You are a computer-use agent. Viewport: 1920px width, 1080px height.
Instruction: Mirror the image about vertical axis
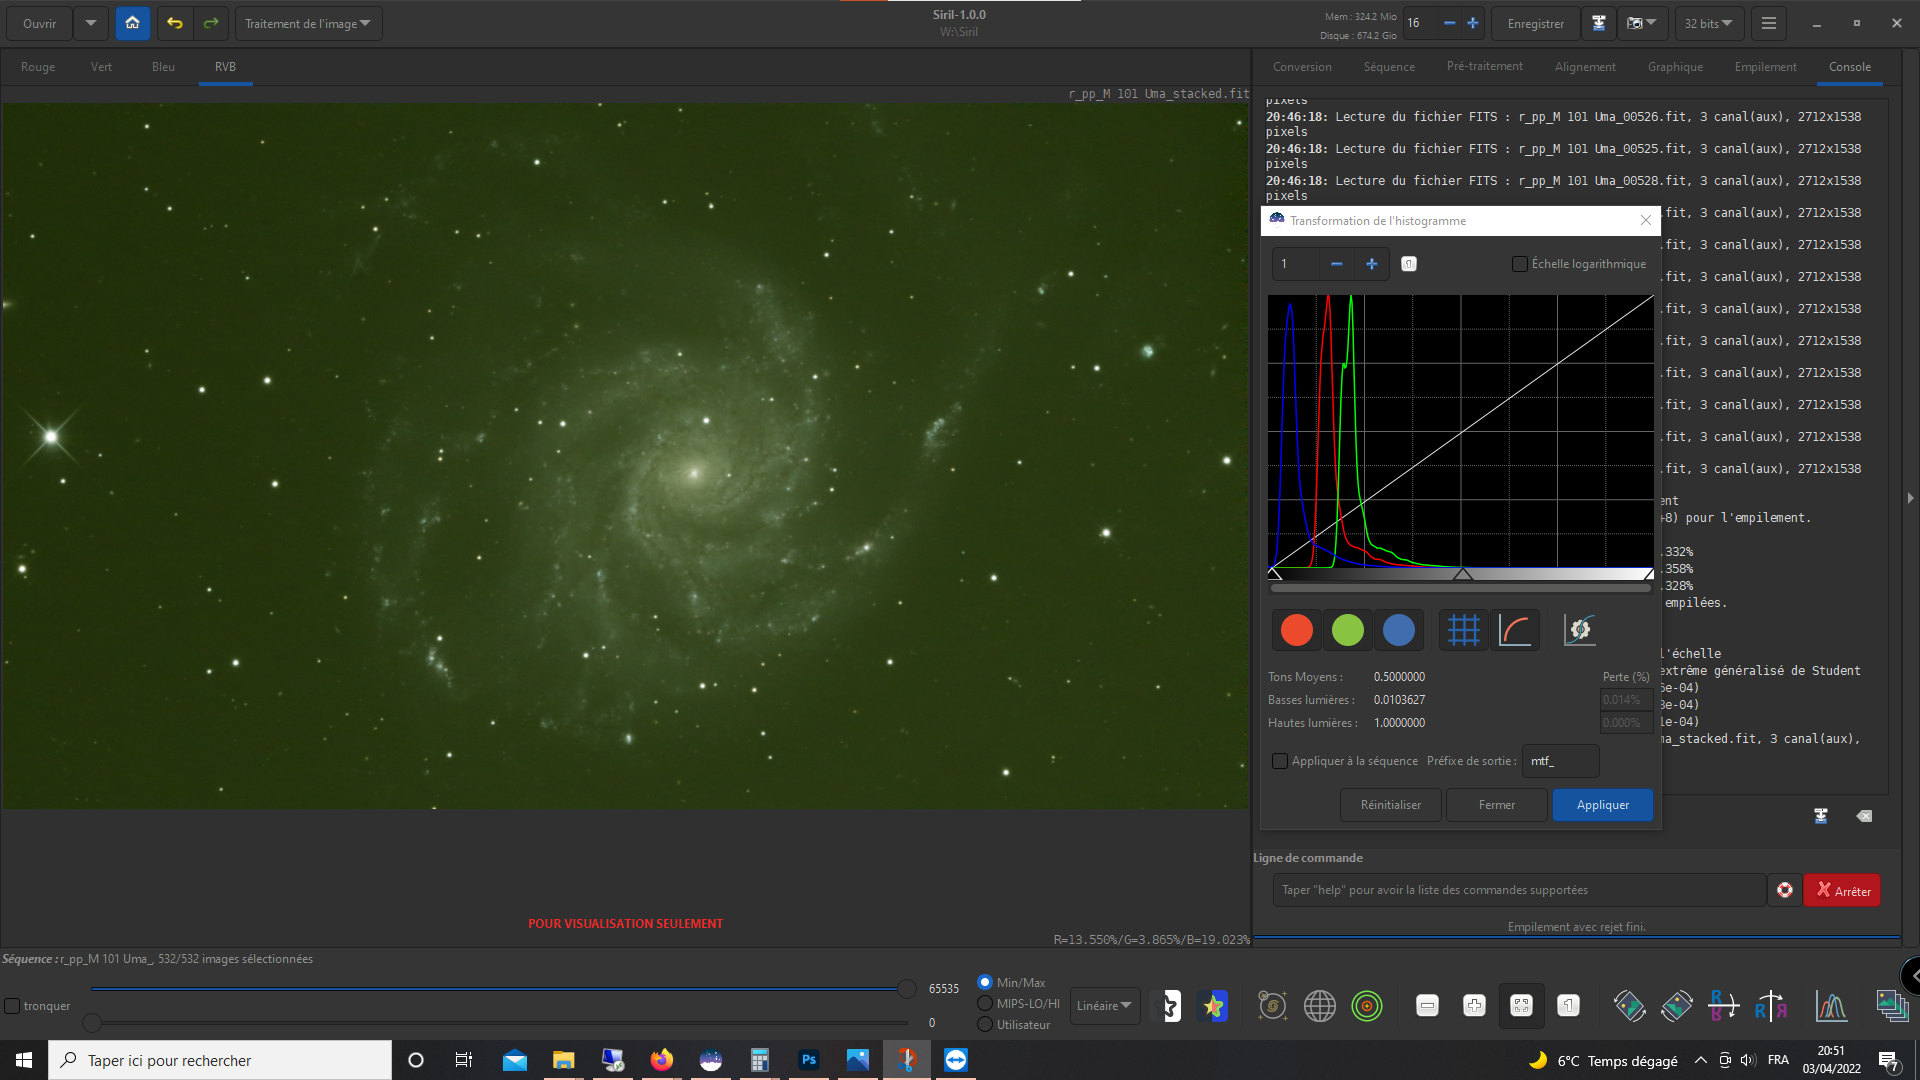(1771, 1006)
